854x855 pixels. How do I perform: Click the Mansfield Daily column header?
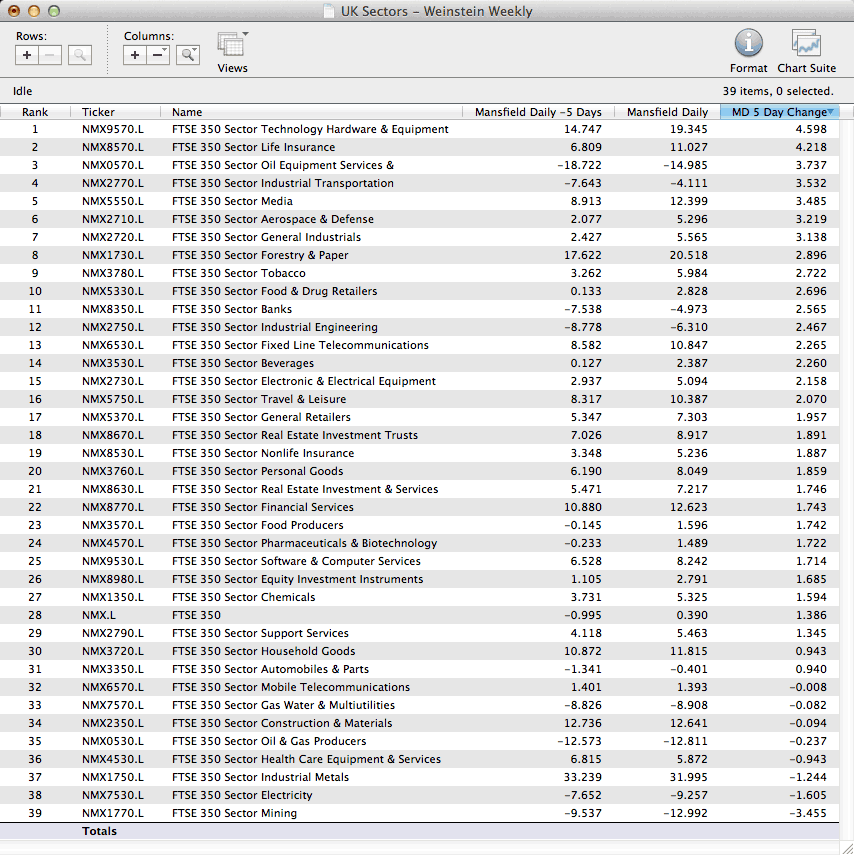[x=666, y=112]
